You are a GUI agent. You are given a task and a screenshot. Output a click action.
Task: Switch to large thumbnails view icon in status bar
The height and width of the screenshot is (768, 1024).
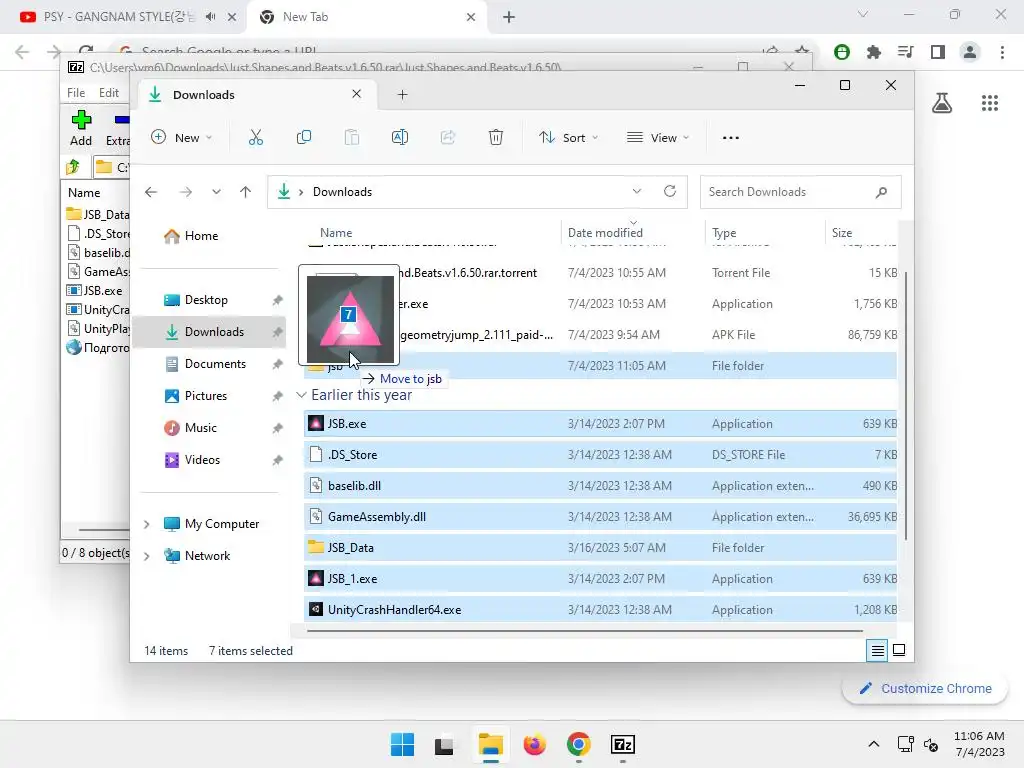pos(899,650)
